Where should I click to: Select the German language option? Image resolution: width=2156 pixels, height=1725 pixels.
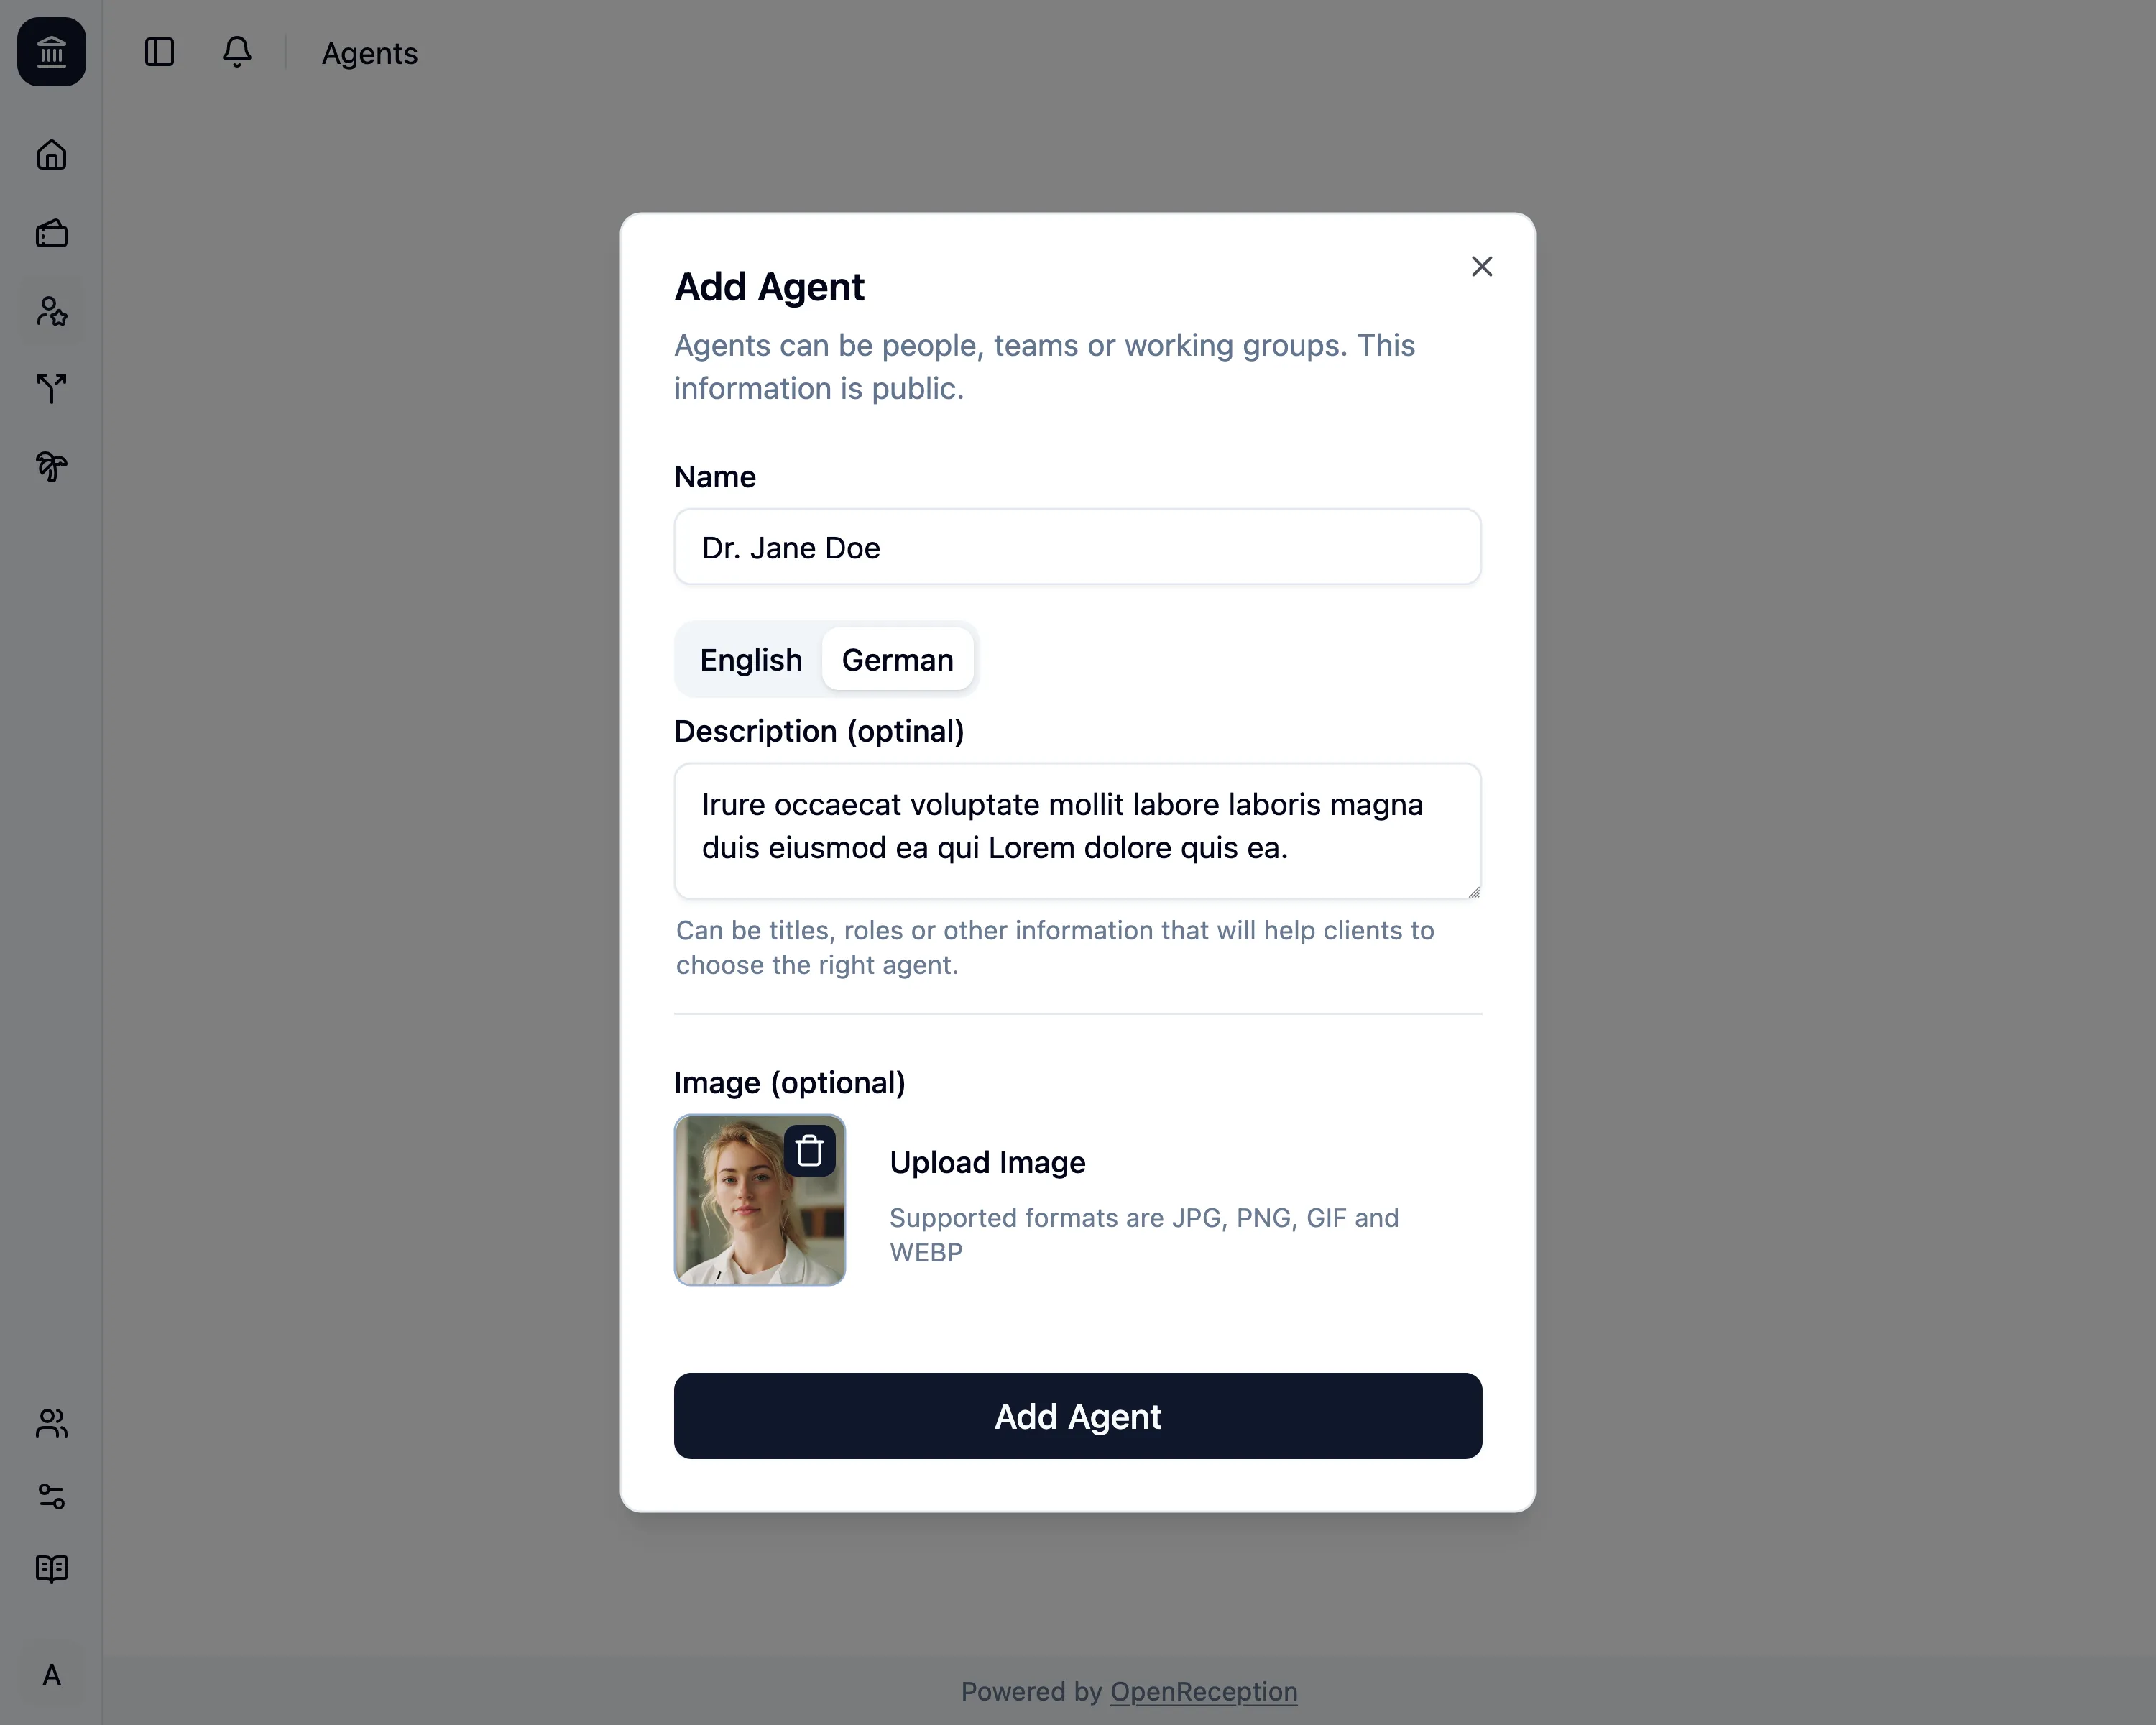point(897,659)
